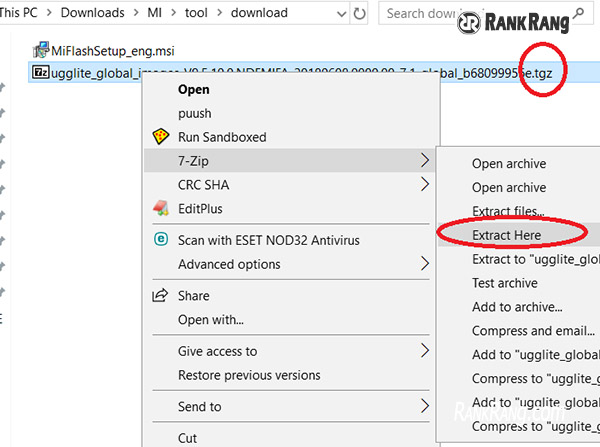The image size is (600, 447).
Task: Expand breadcrumb chevron after MI
Action: [x=174, y=13]
